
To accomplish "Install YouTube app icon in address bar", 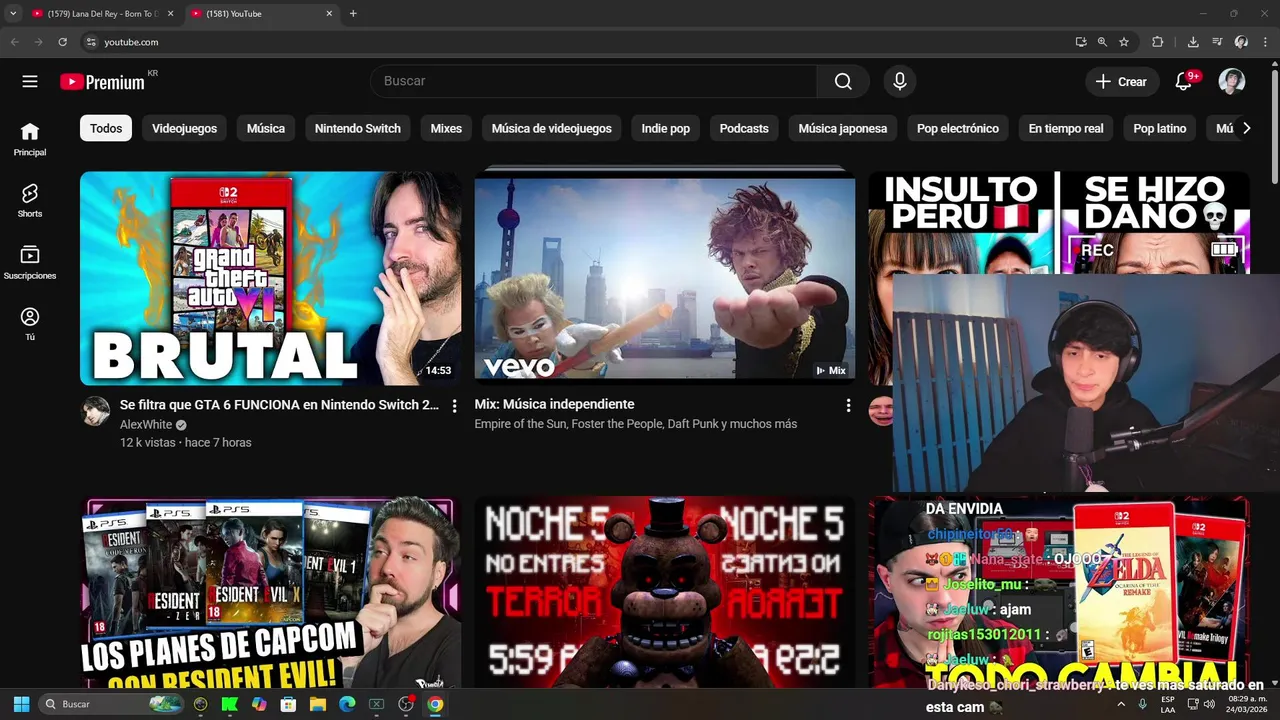I will point(1081,42).
